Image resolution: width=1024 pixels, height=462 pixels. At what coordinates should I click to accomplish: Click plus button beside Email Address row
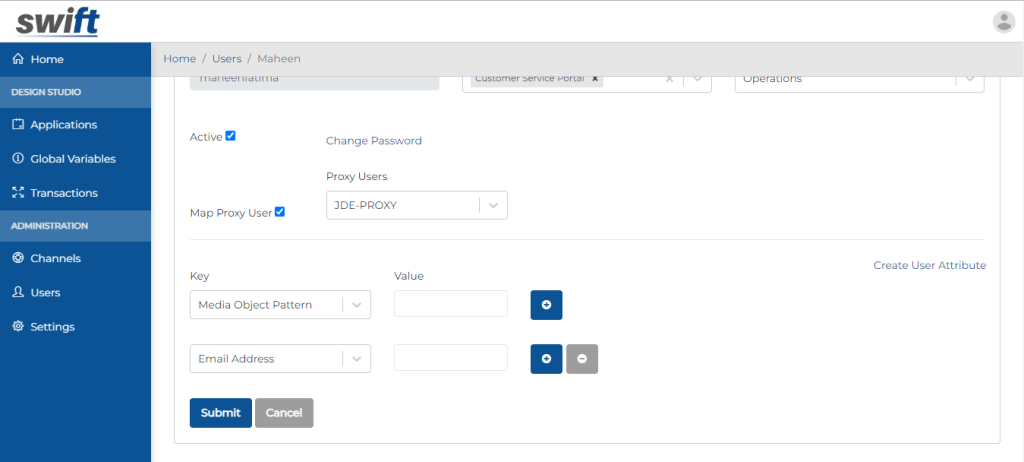(x=546, y=359)
